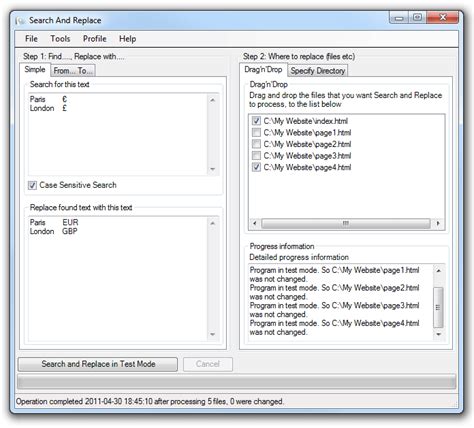The width and height of the screenshot is (474, 428).
Task: Open the Profile menu
Action: coord(95,39)
